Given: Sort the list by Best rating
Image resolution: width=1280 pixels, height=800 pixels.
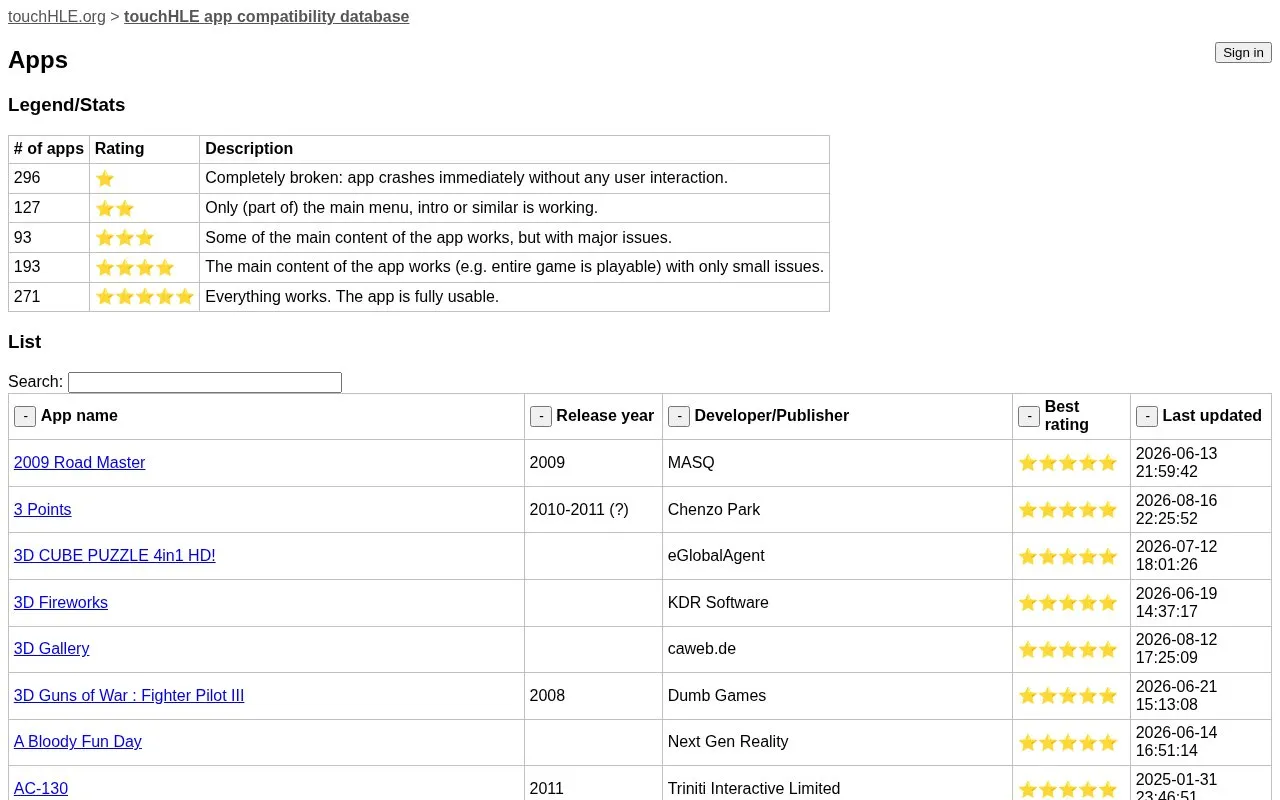Looking at the screenshot, I should click(1029, 416).
